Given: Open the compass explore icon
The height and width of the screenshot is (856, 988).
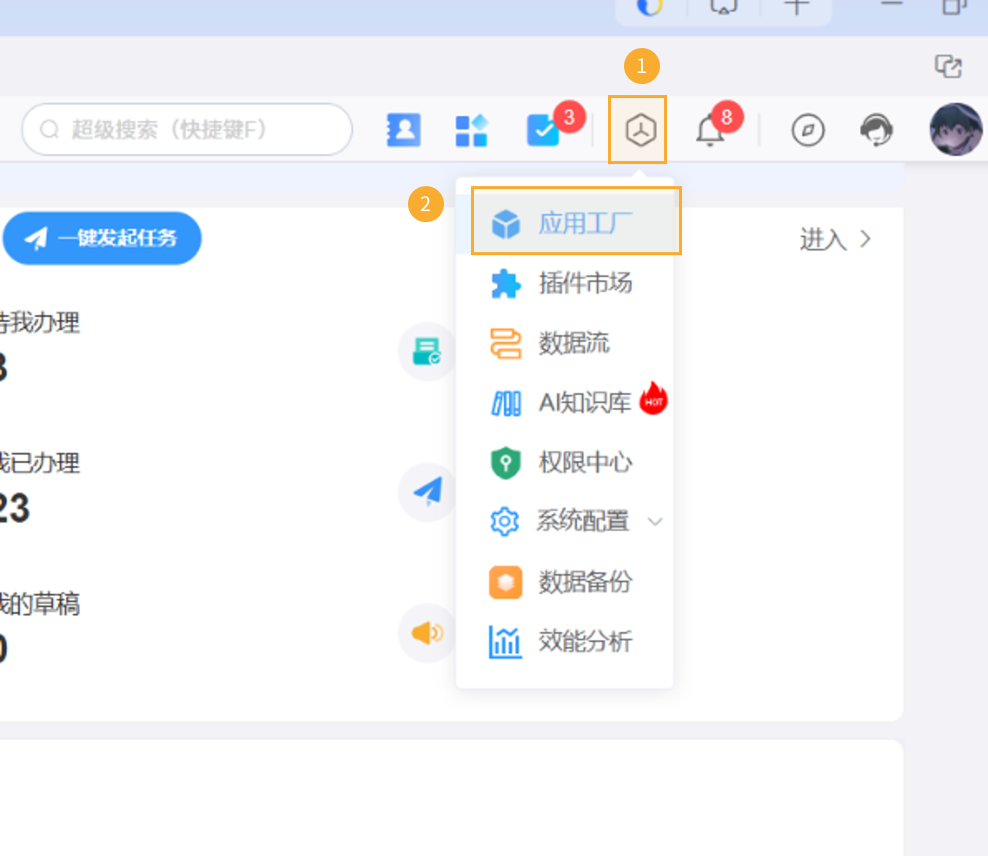Looking at the screenshot, I should pyautogui.click(x=808, y=130).
